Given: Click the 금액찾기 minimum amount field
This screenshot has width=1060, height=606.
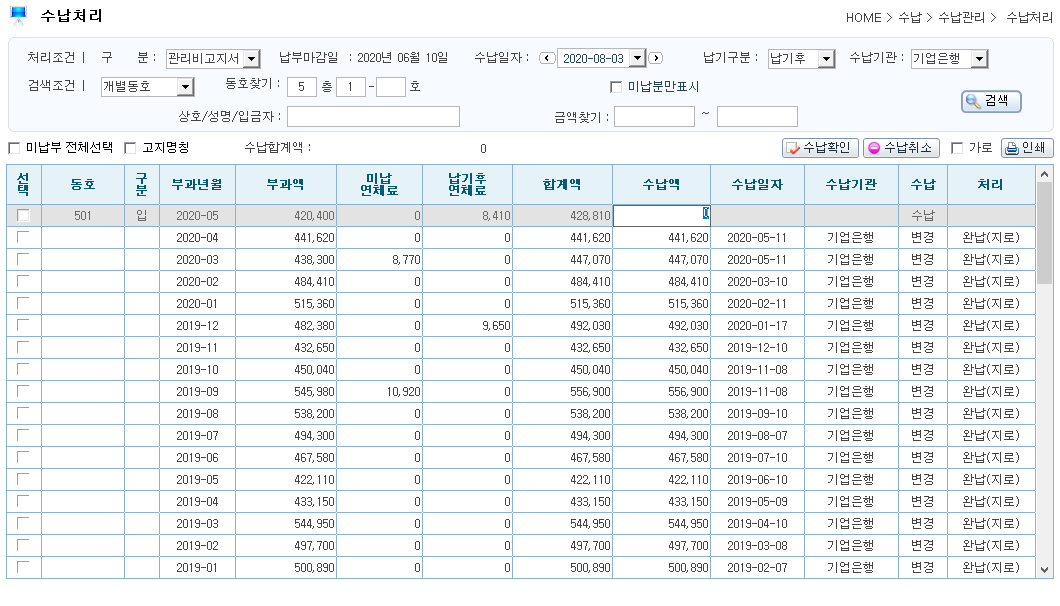Looking at the screenshot, I should coord(654,116).
